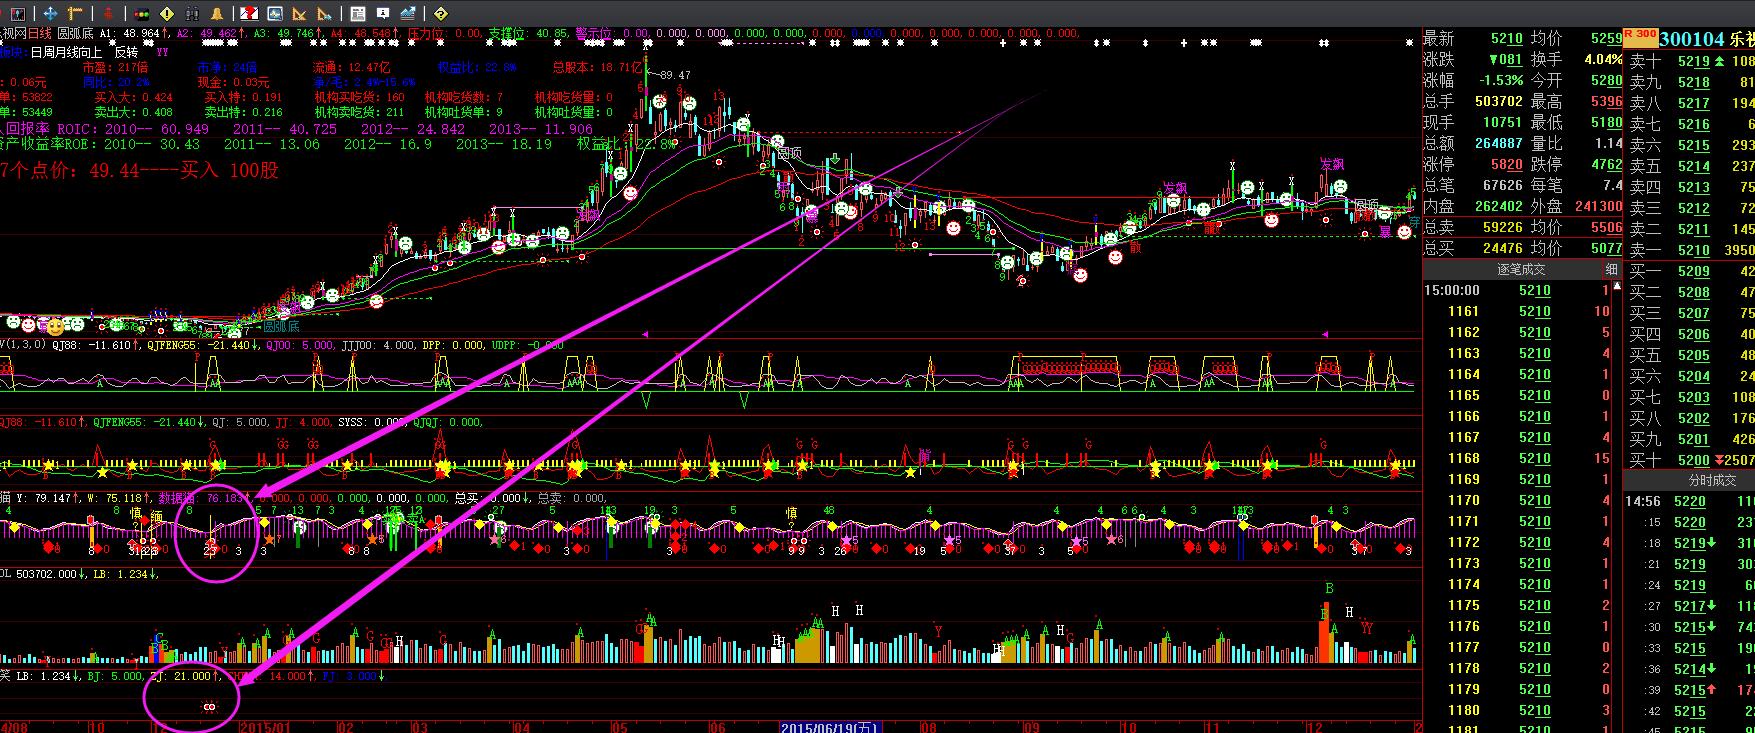
Task: Select the 买十 order row at 5200
Action: click(x=1691, y=460)
